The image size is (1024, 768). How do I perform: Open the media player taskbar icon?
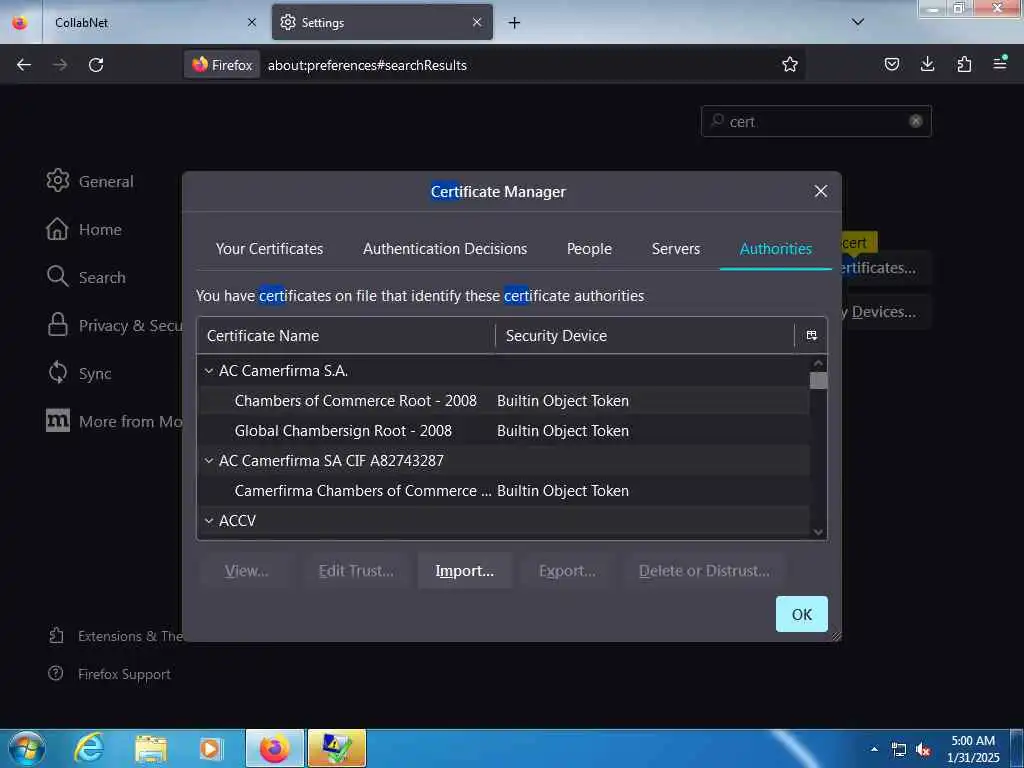click(210, 748)
